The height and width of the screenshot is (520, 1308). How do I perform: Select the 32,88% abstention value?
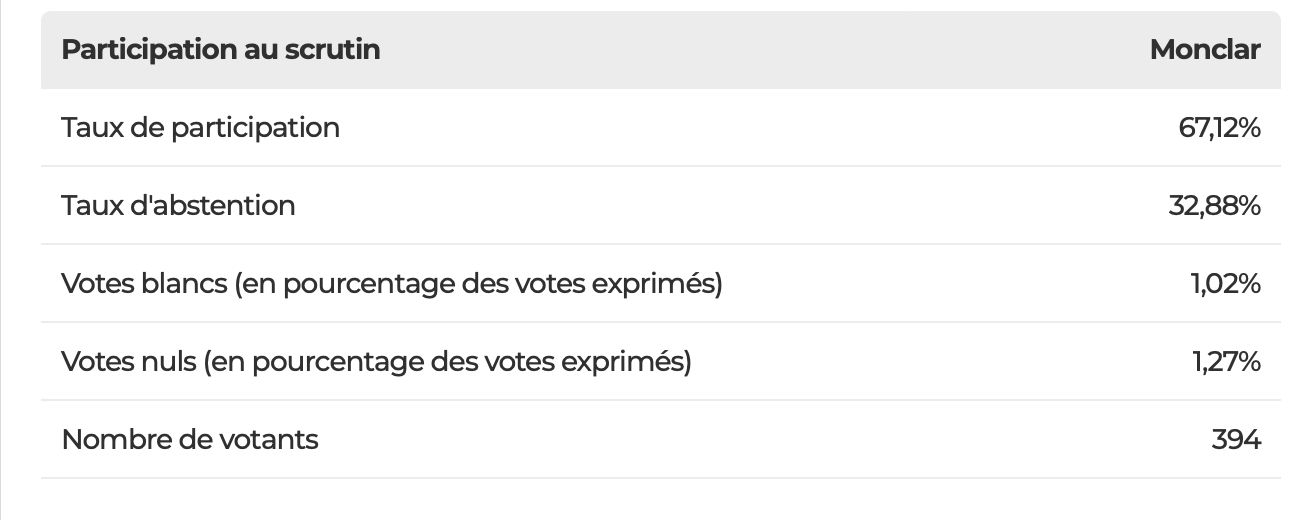[1214, 206]
